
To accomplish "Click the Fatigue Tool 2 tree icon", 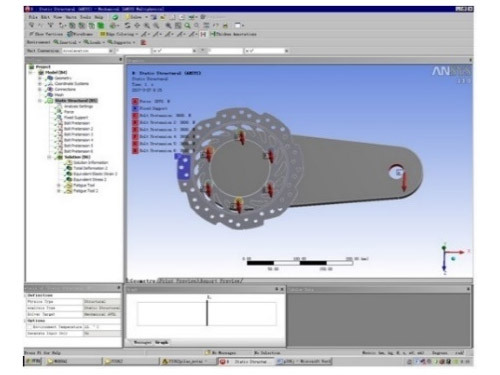I will tap(68, 191).
